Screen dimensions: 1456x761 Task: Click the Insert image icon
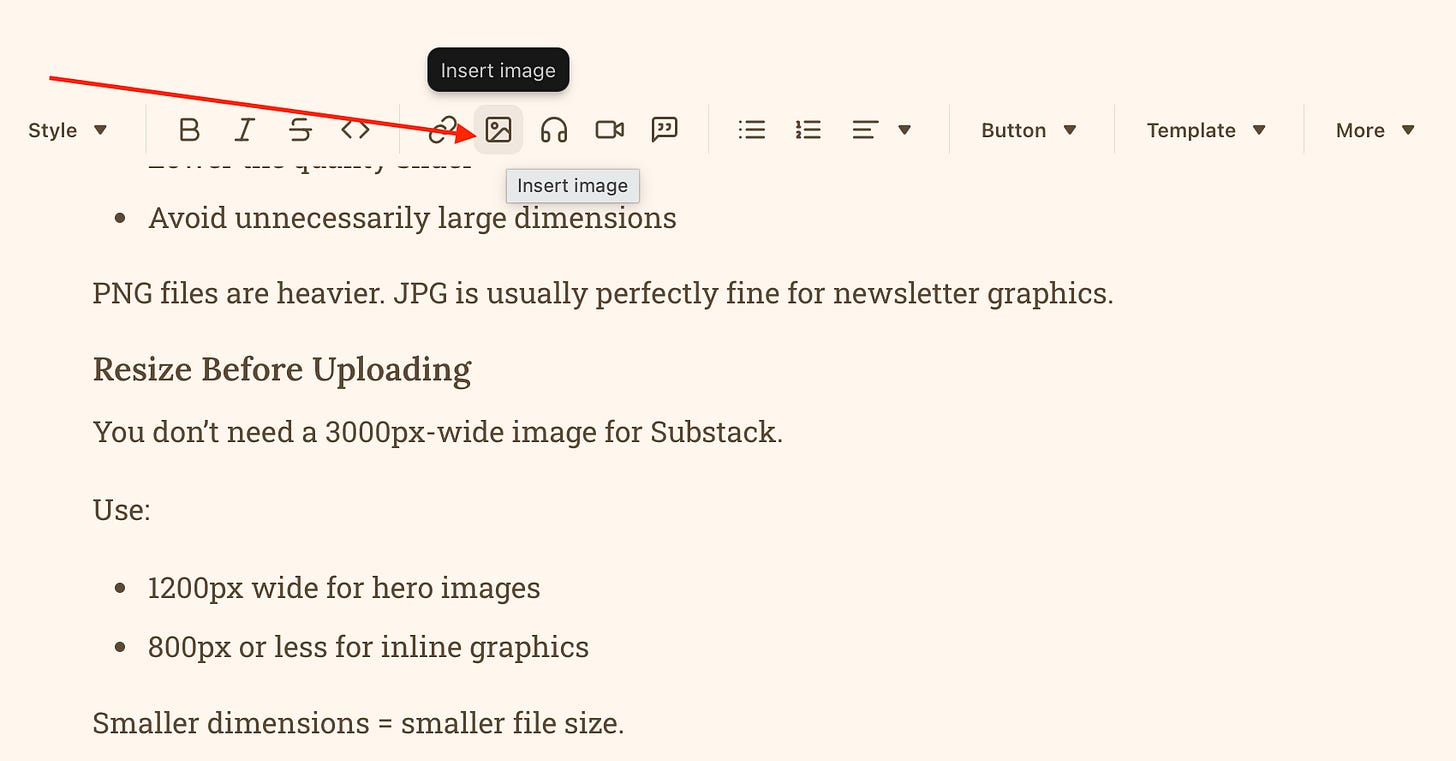[x=498, y=130]
